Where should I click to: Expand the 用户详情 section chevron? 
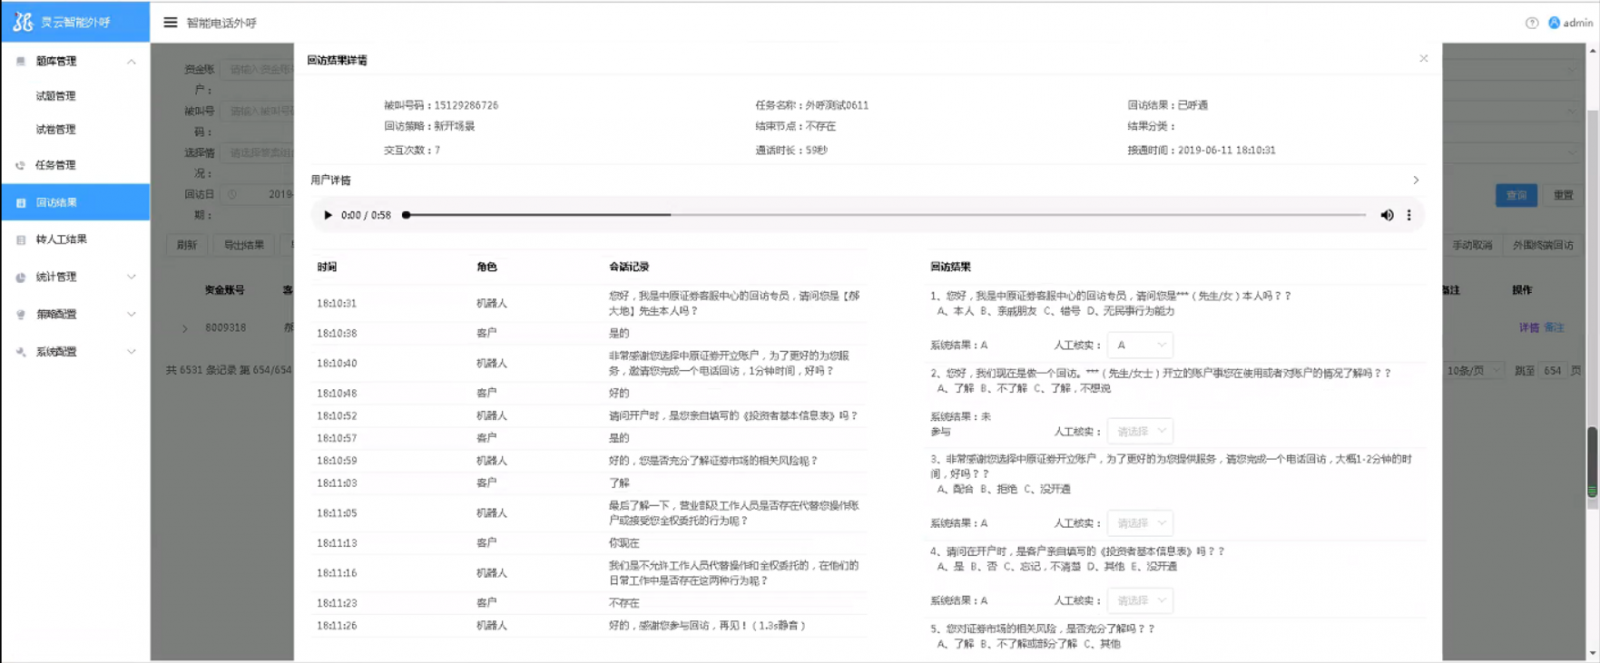[1415, 180]
